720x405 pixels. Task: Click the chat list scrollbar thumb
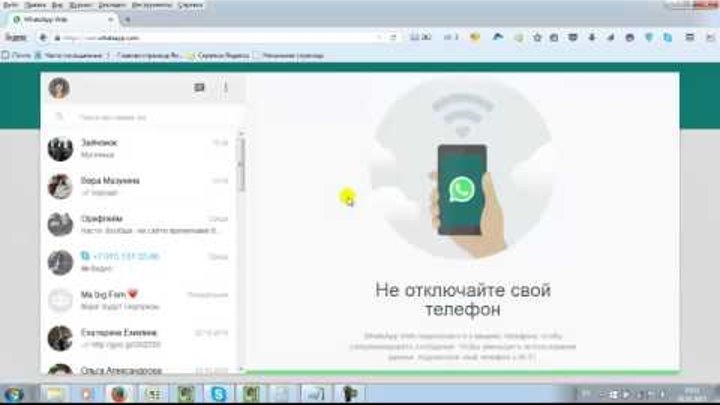pyautogui.click(x=242, y=164)
